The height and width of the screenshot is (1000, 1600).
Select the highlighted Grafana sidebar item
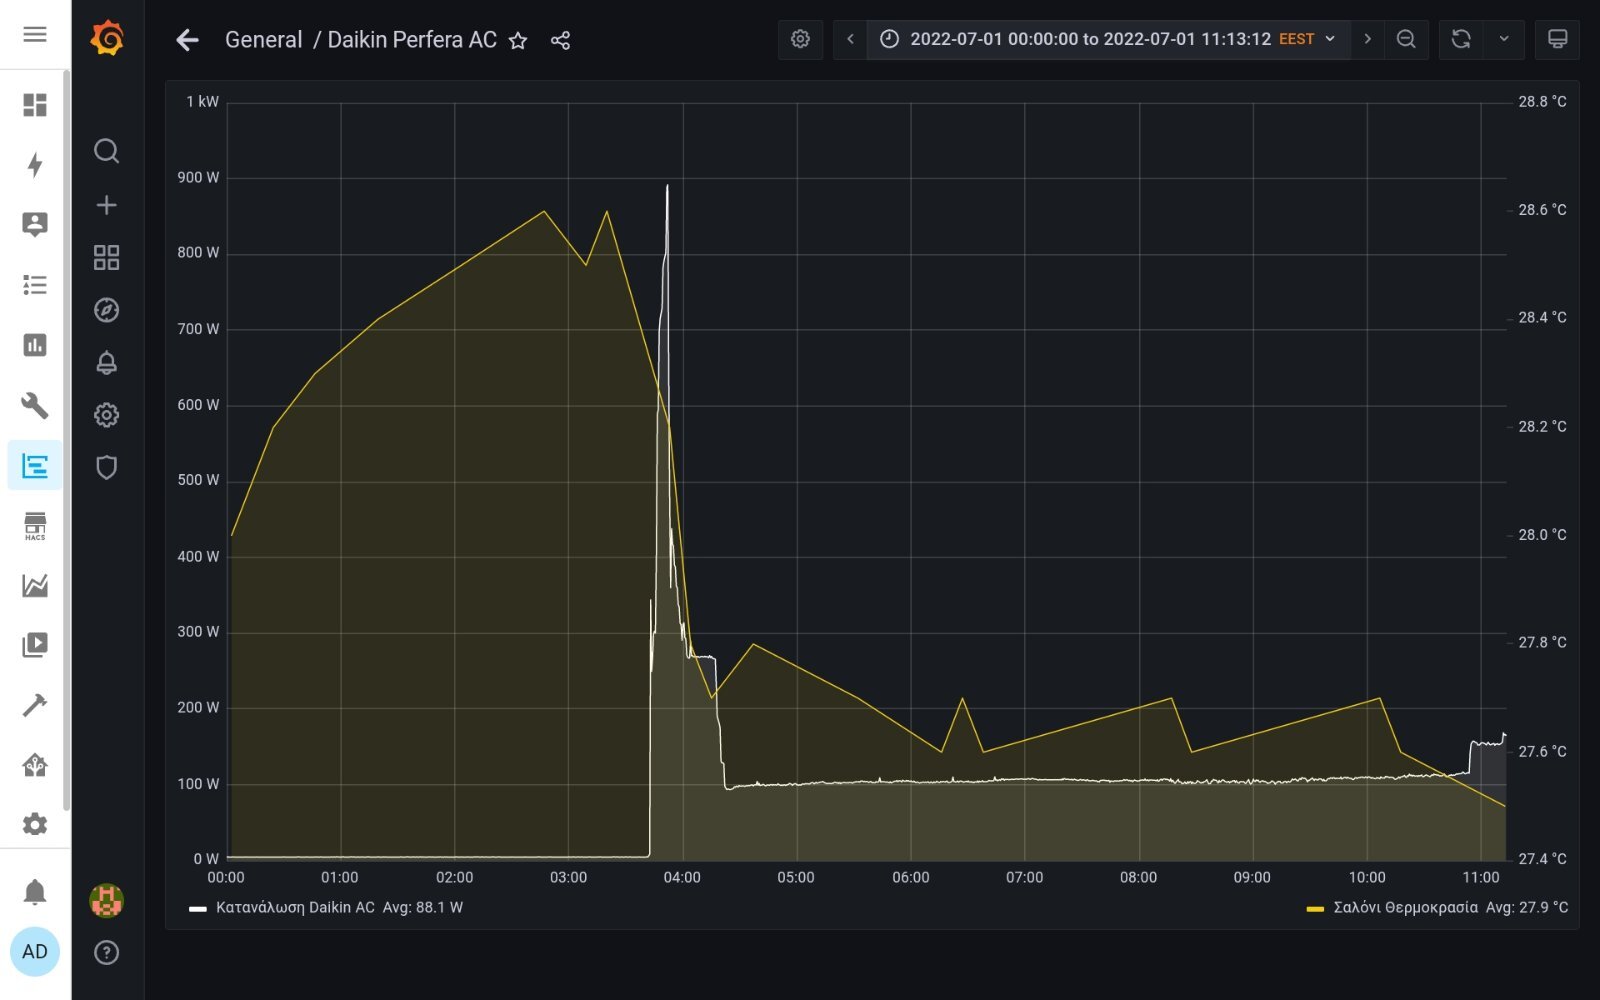point(35,465)
